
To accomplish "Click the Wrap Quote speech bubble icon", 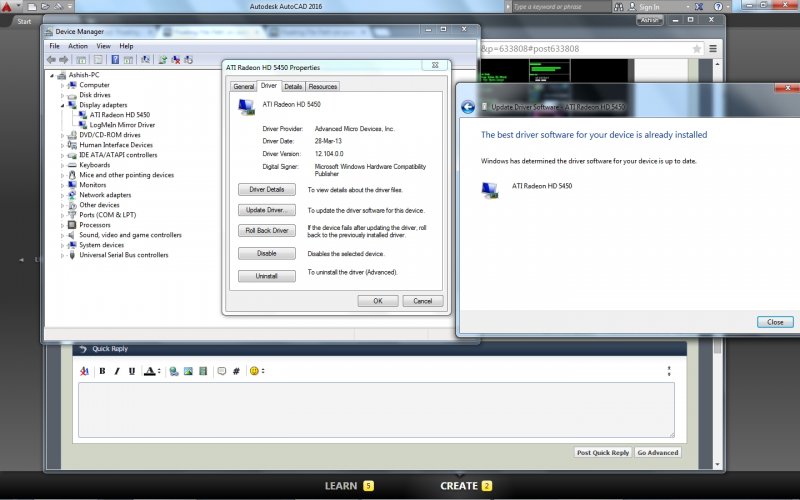I will (221, 371).
